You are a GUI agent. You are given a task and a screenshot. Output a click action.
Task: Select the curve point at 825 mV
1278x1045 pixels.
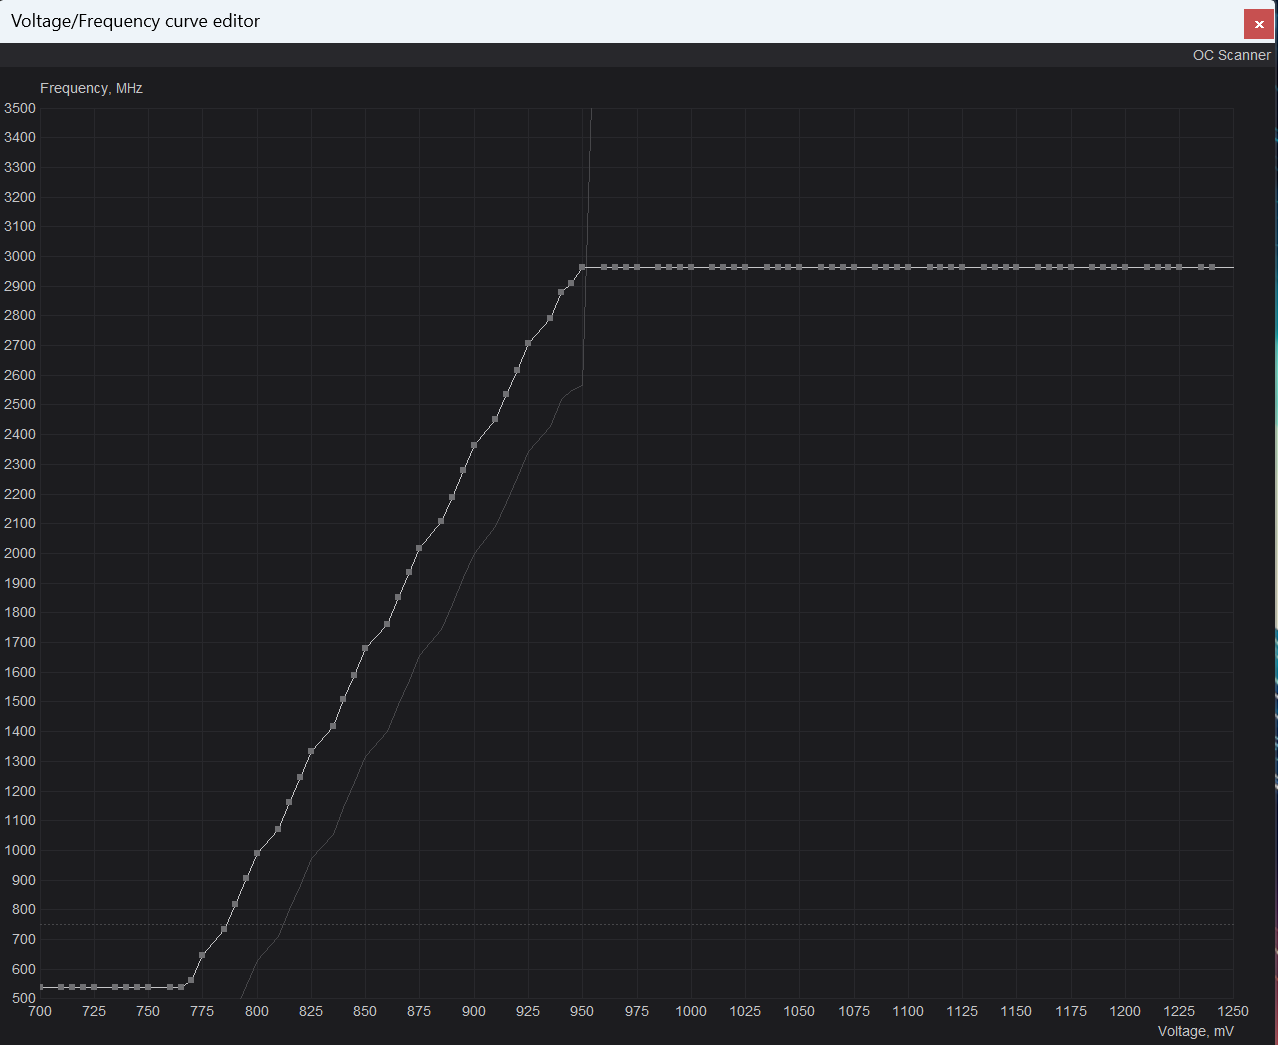pos(311,751)
